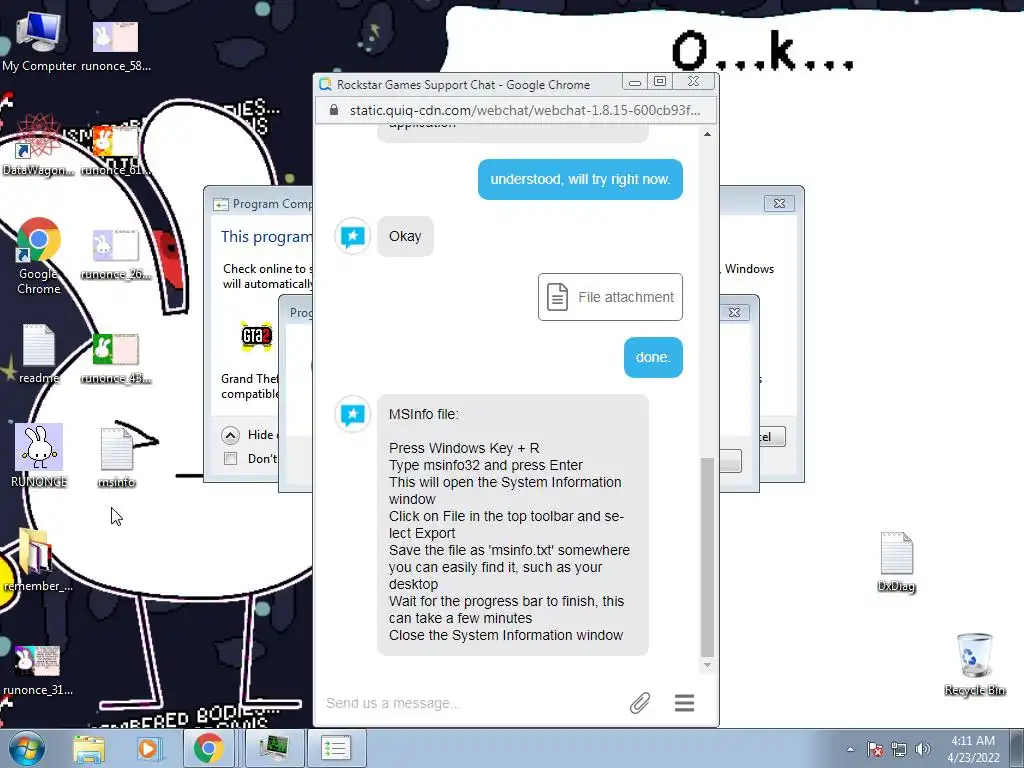Open the system monitor taskbar item

pyautogui.click(x=274, y=748)
